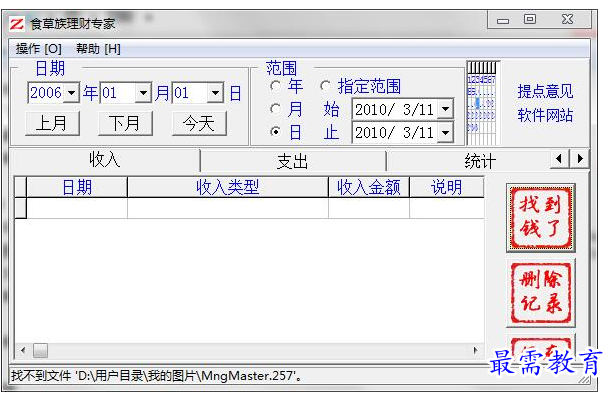The image size is (611, 394).
Task: Select the first empty table row header
Action: (20, 208)
